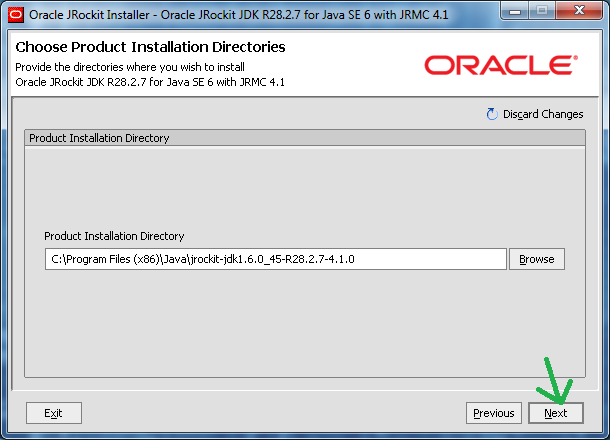Click the 'Provide the directories' description text

click(130, 66)
